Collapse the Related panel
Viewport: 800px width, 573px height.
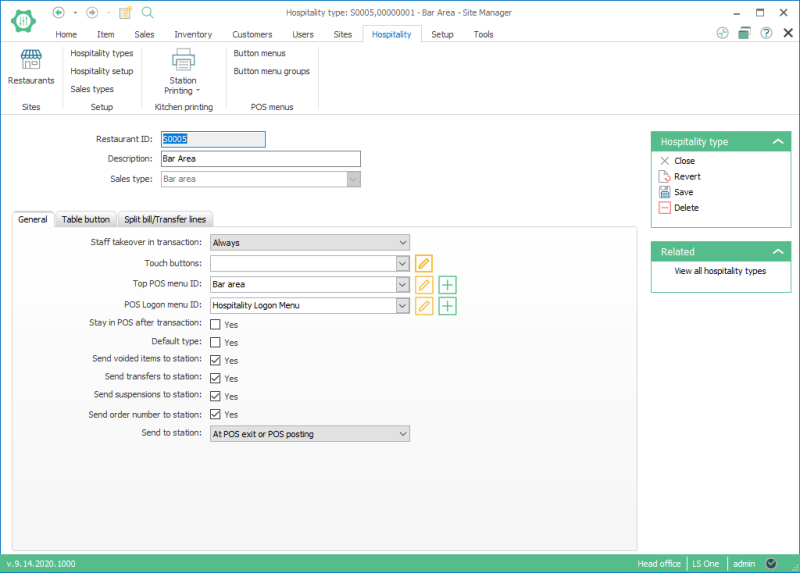pyautogui.click(x=778, y=252)
